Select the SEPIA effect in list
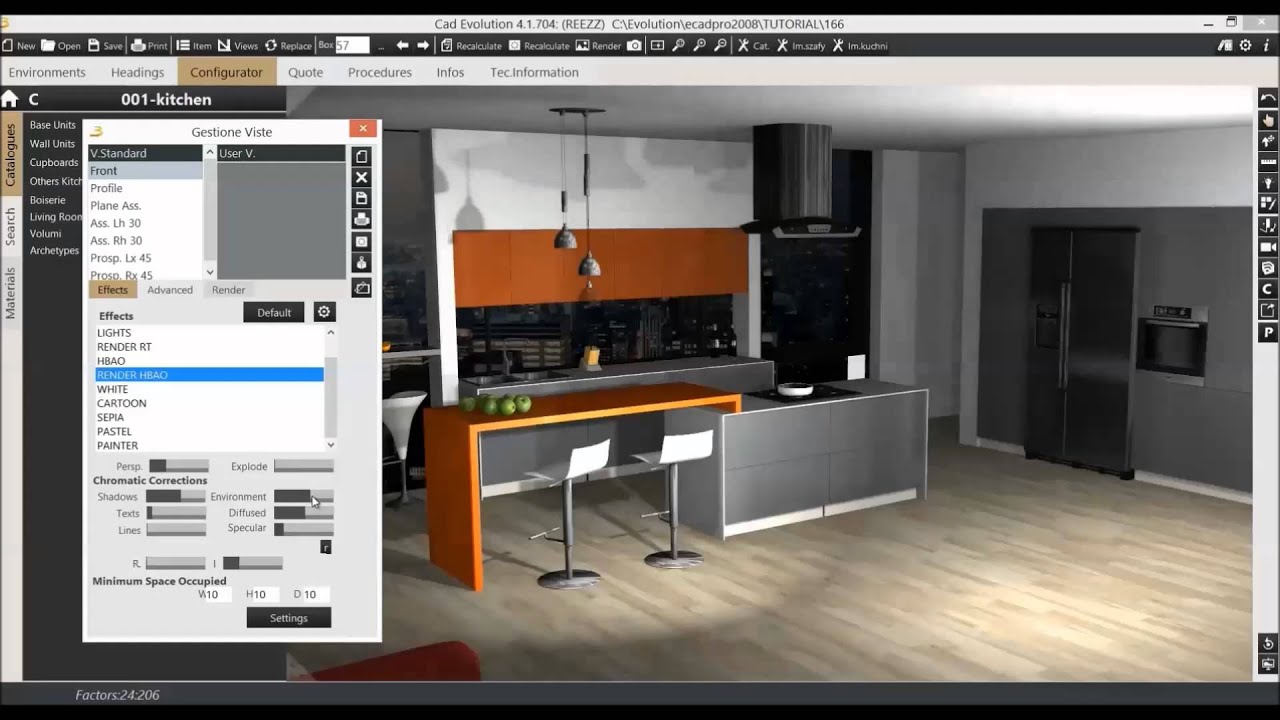1280x720 pixels. click(x=111, y=417)
